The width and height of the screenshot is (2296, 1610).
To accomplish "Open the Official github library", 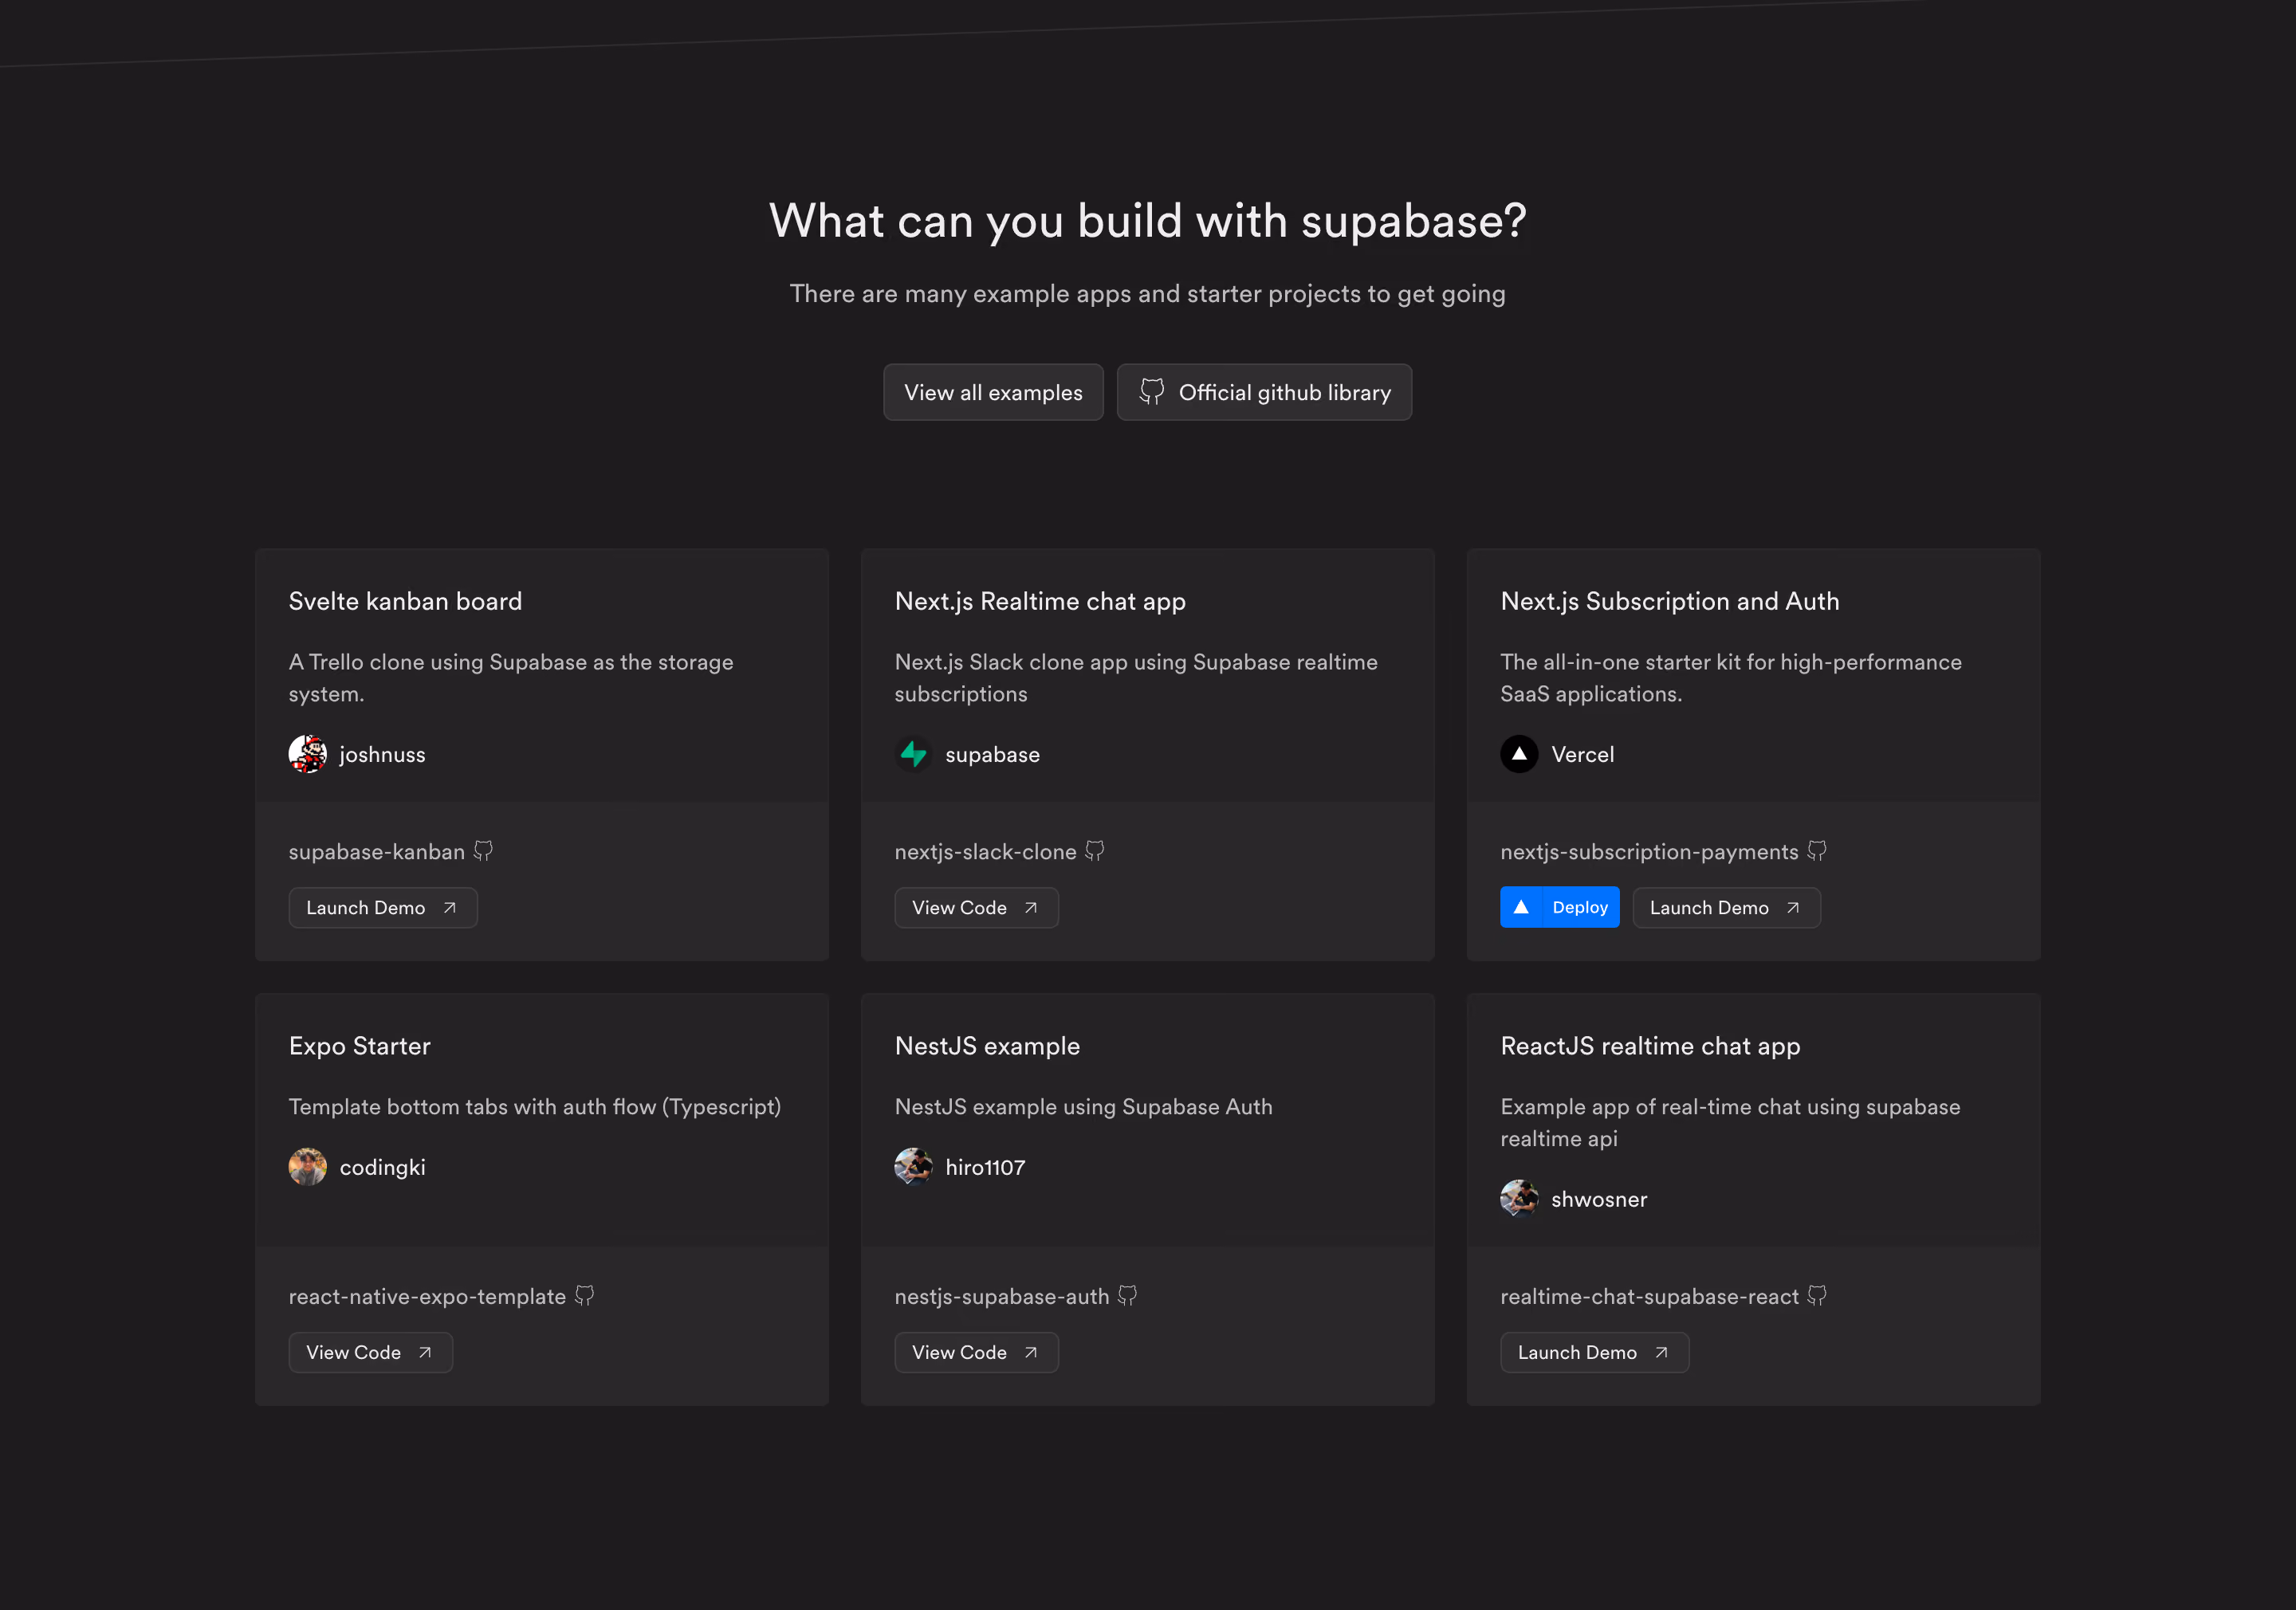I will [x=1264, y=392].
